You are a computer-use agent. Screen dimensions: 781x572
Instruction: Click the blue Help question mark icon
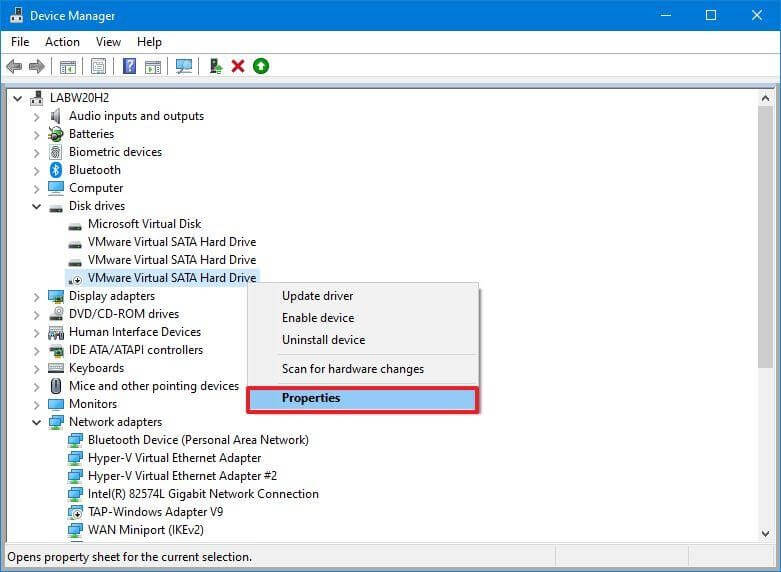click(129, 66)
